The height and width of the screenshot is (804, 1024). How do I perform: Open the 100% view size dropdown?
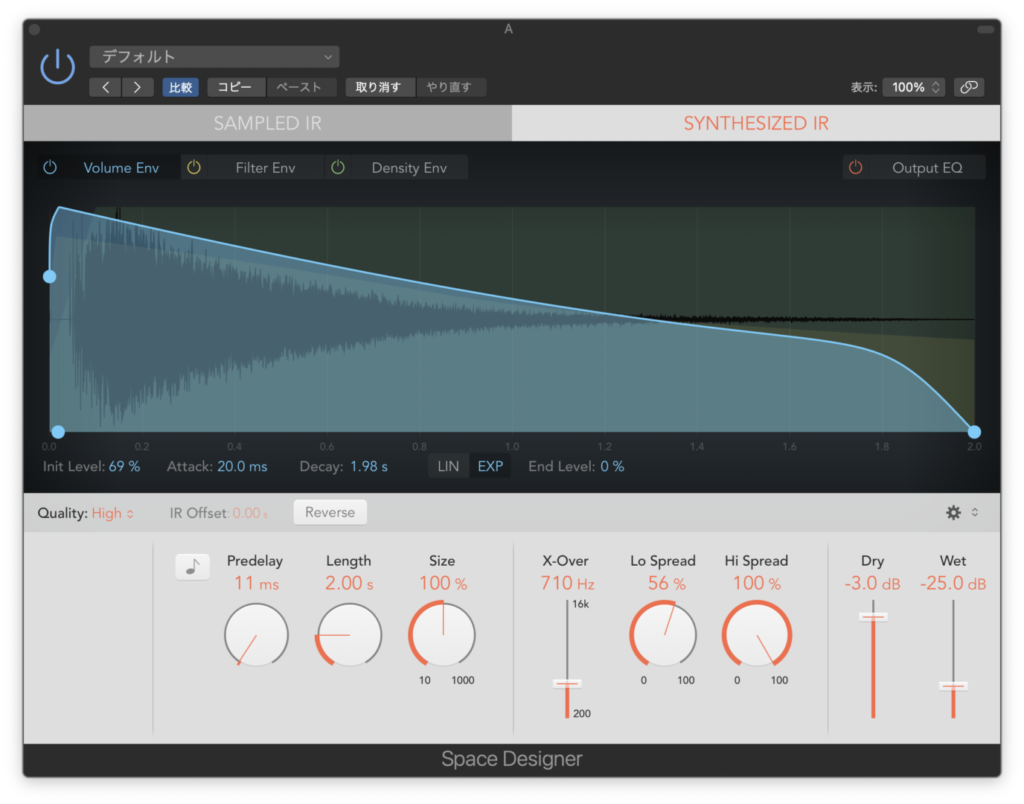coord(915,87)
